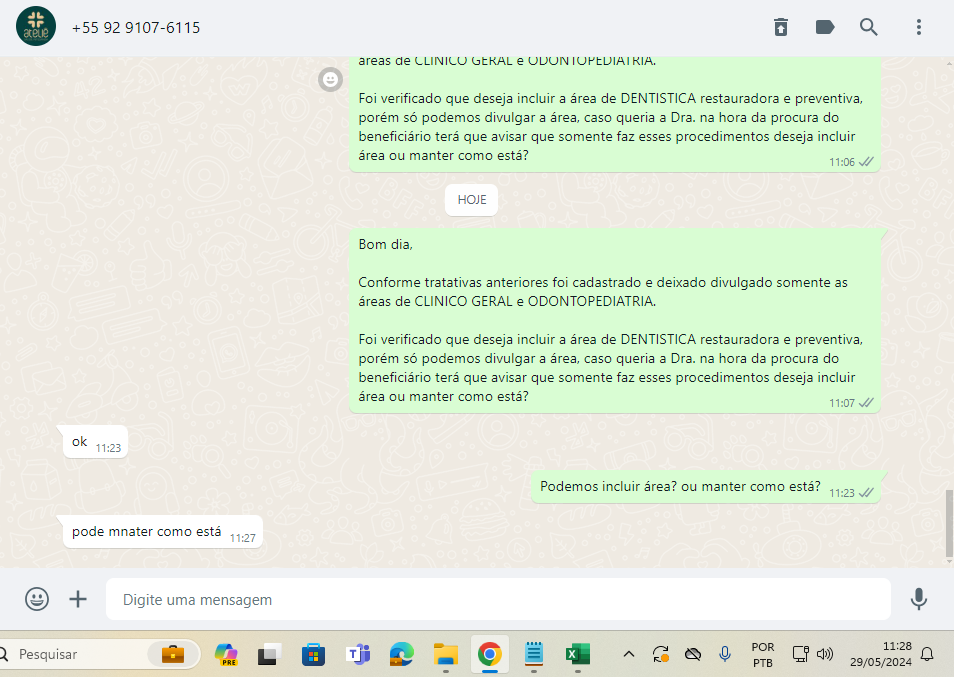Open Microsoft Copilot PRE from taskbar
The image size is (954, 677).
pos(226,654)
